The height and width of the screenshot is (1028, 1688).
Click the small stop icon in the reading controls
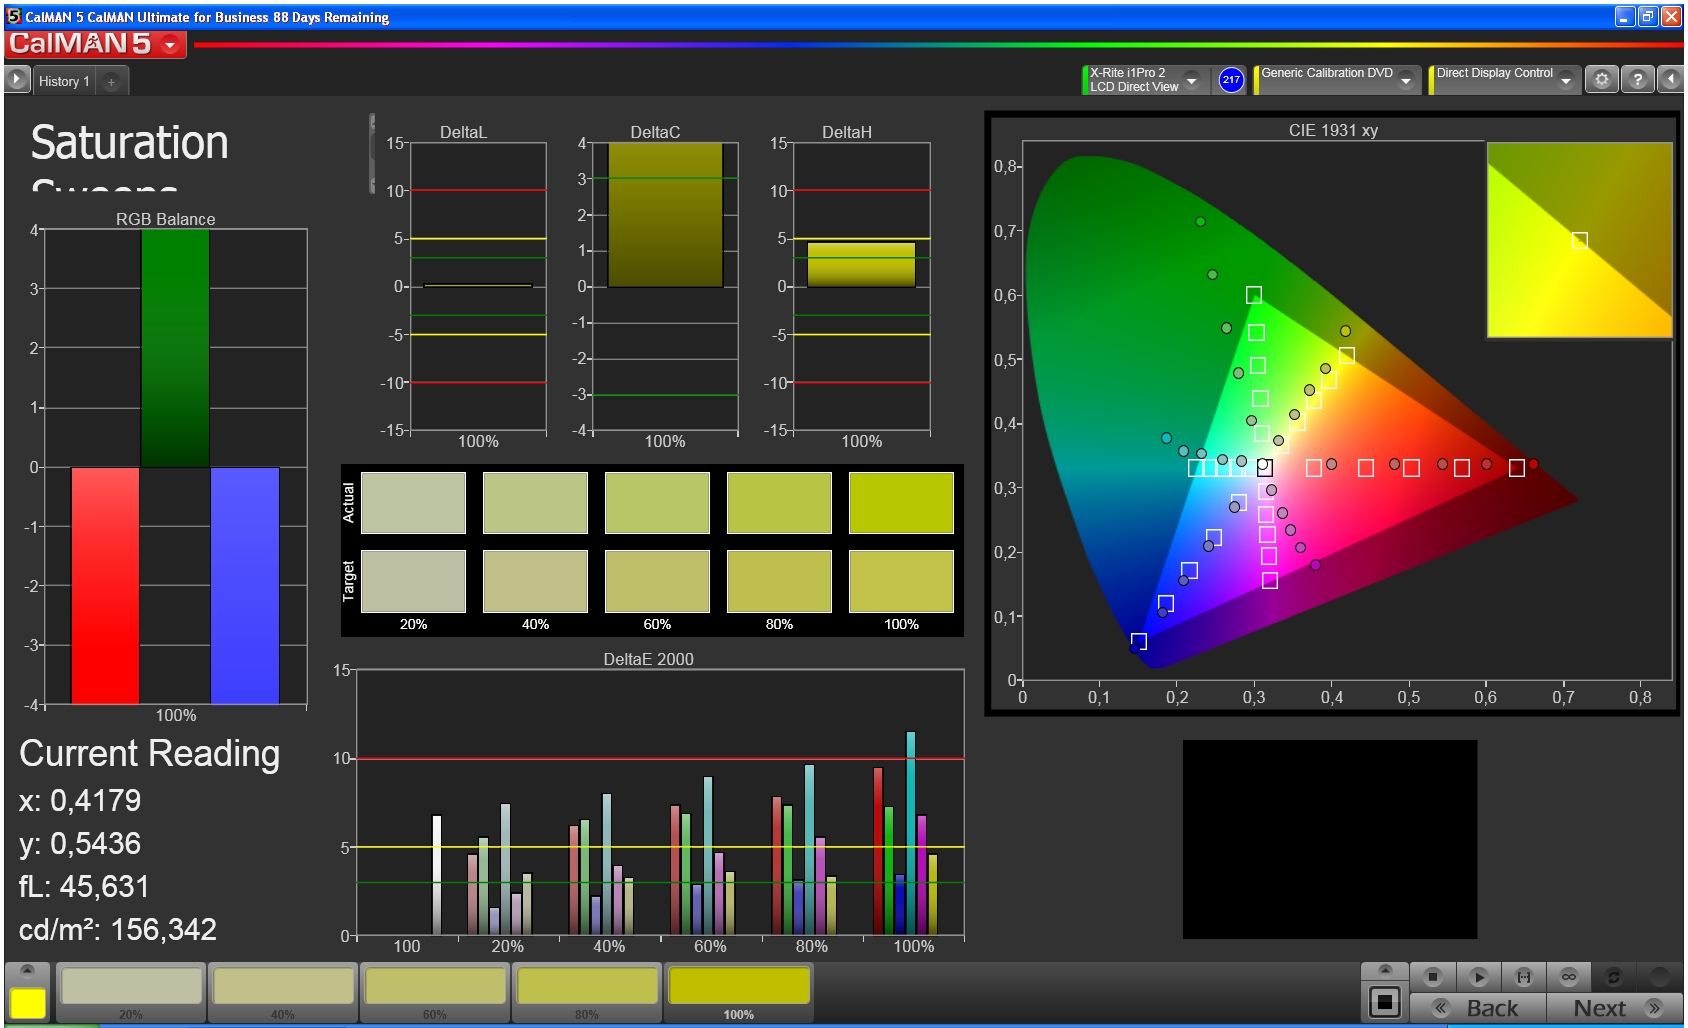1433,976
